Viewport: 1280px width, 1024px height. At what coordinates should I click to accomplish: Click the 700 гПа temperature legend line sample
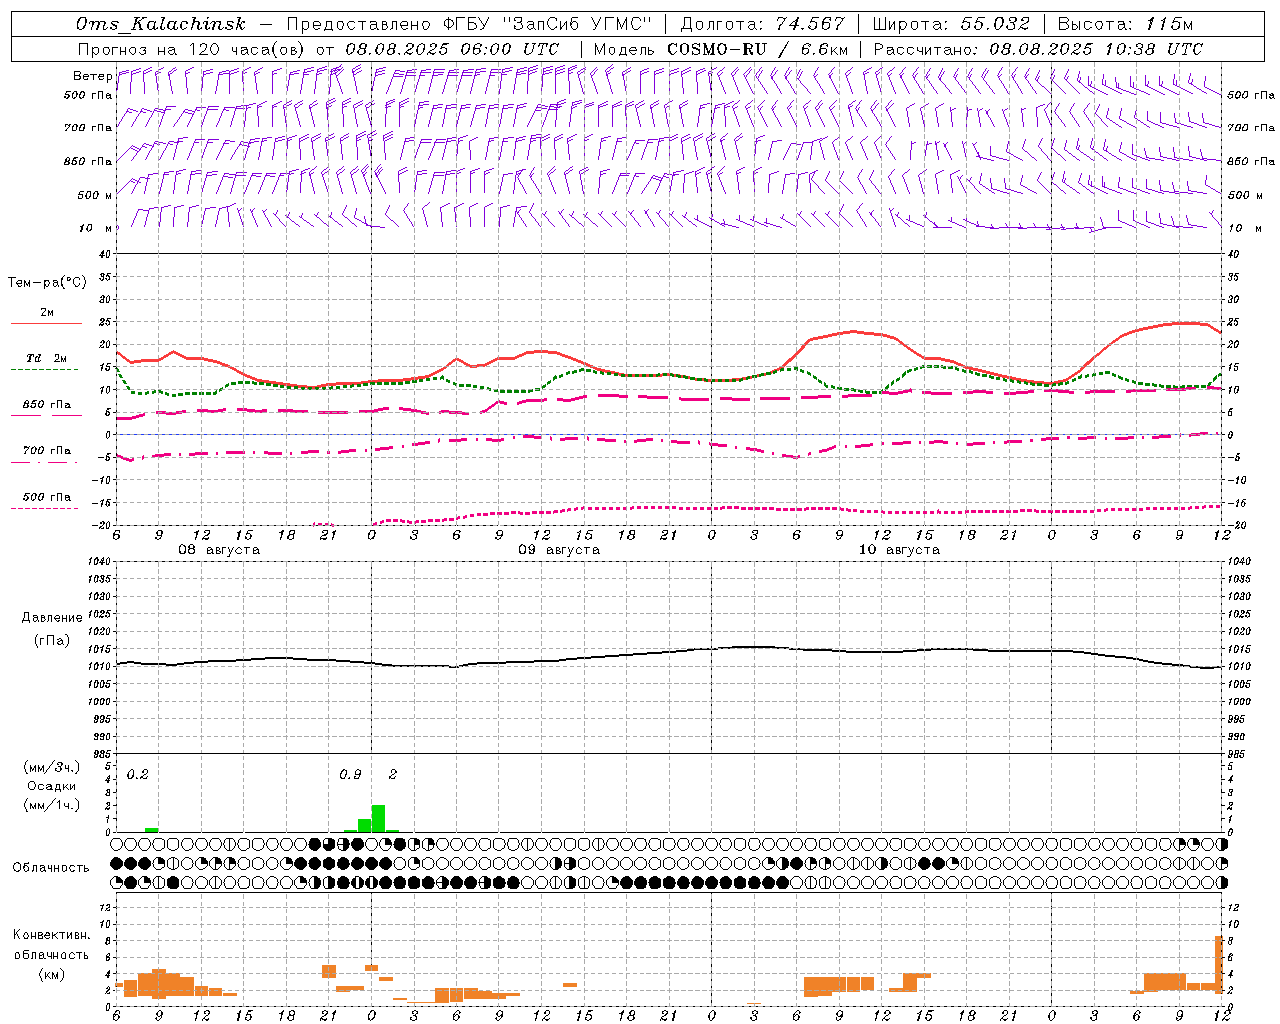click(46, 462)
